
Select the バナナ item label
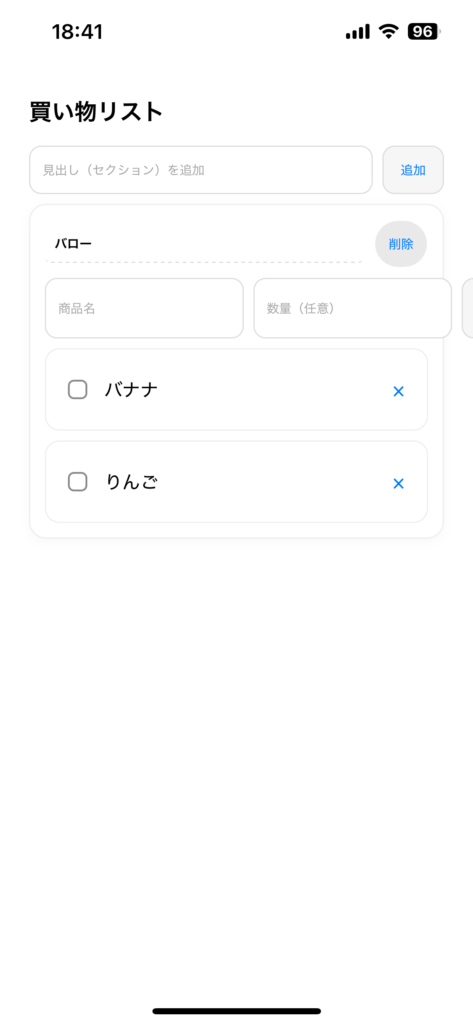131,390
